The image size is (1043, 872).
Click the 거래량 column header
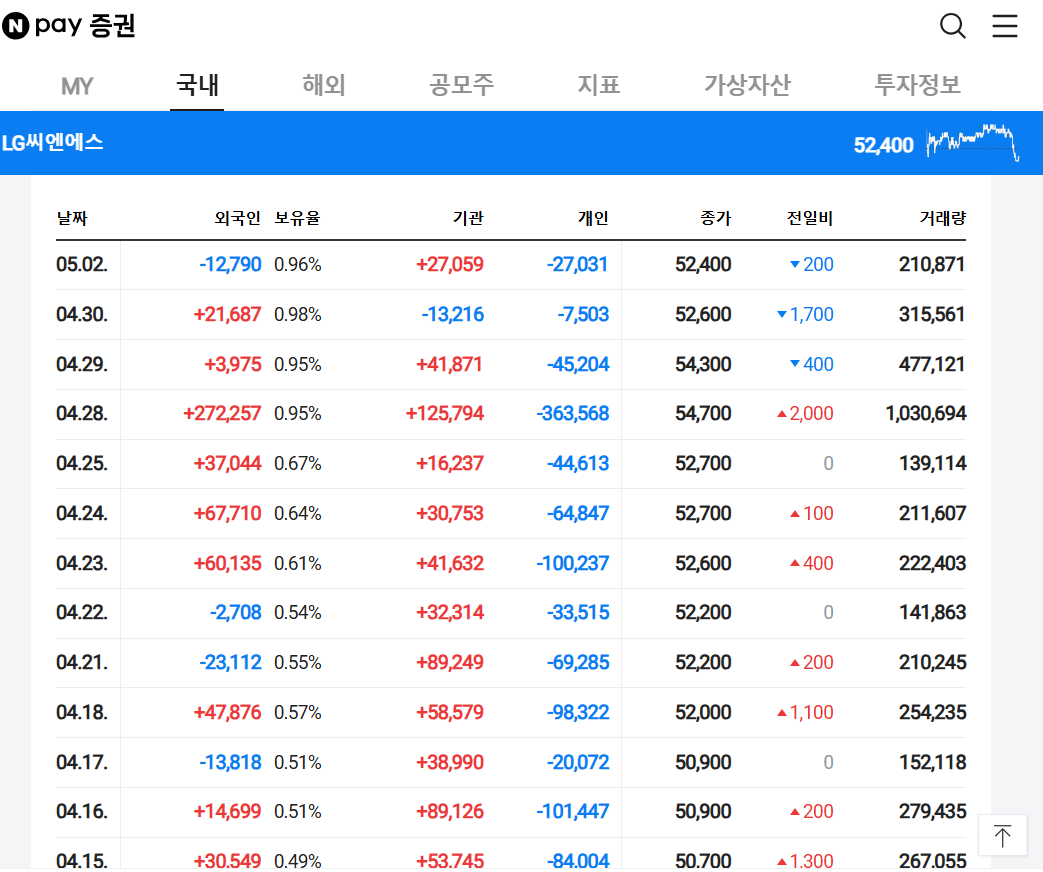pos(943,218)
